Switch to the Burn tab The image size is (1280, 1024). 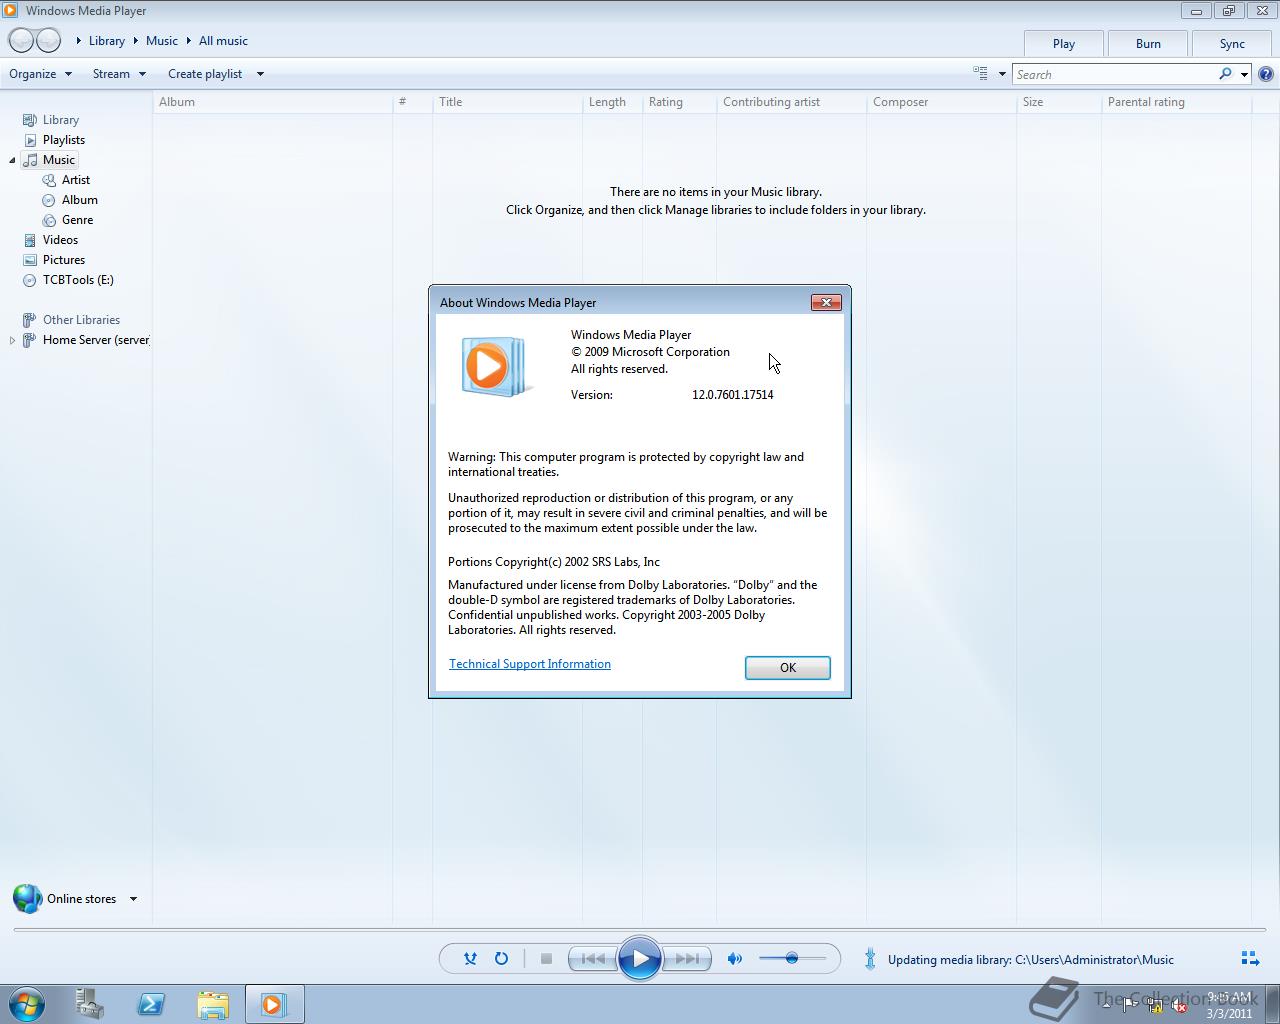(1148, 44)
